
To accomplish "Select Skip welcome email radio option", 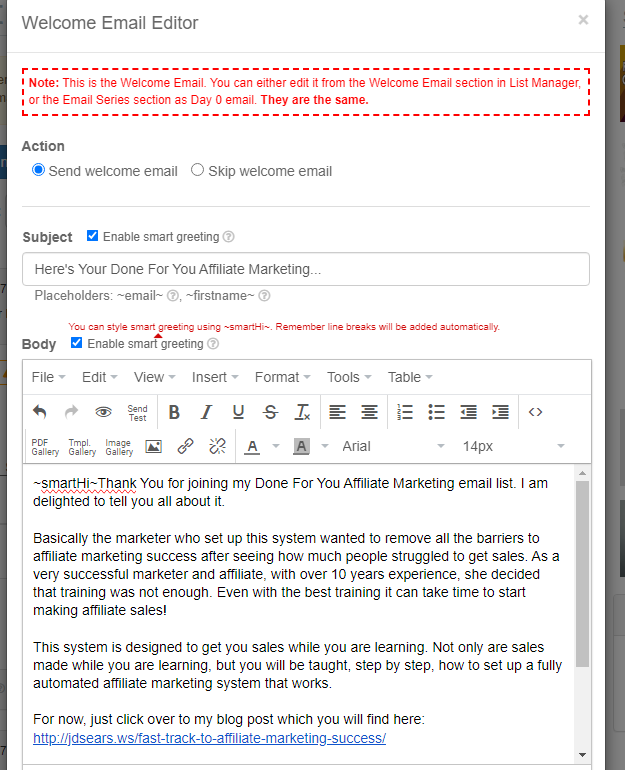I will (x=198, y=171).
